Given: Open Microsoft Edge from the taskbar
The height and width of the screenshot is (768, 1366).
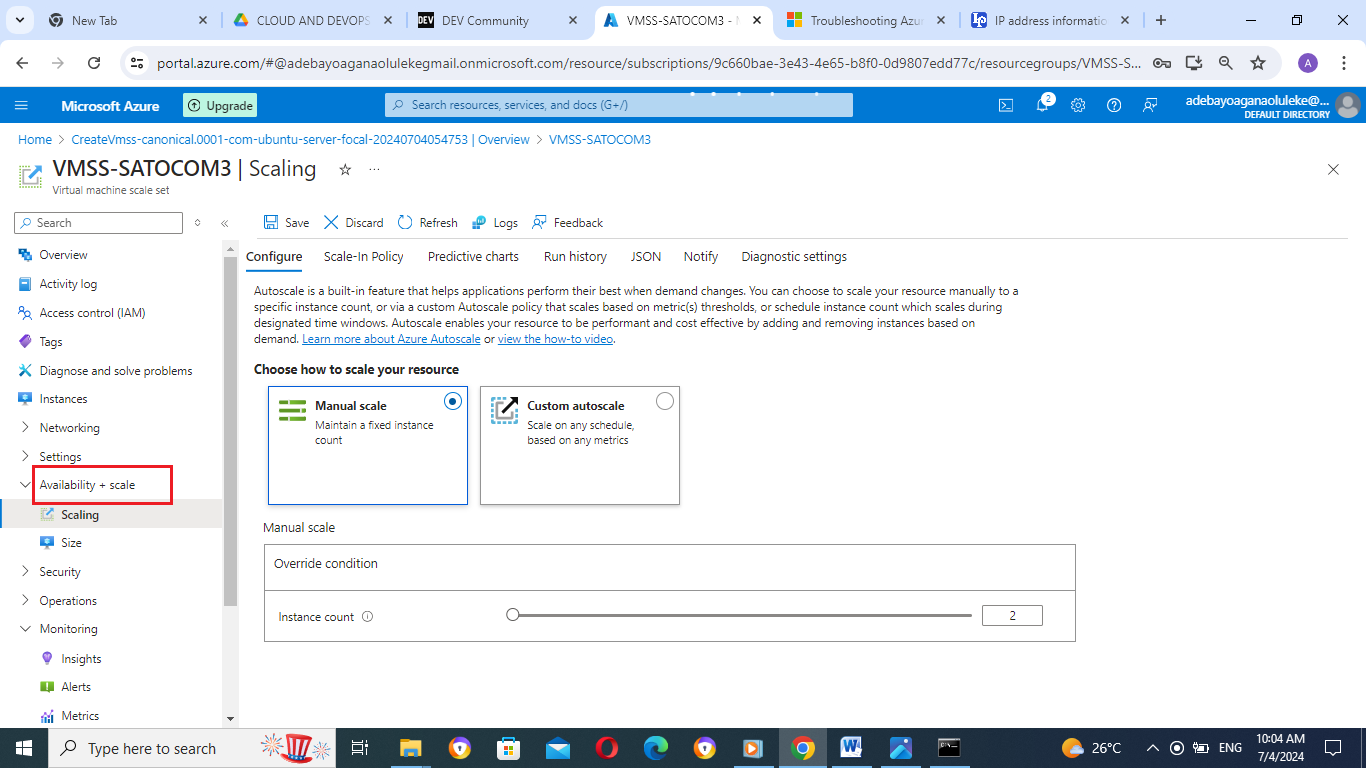Looking at the screenshot, I should [x=656, y=748].
